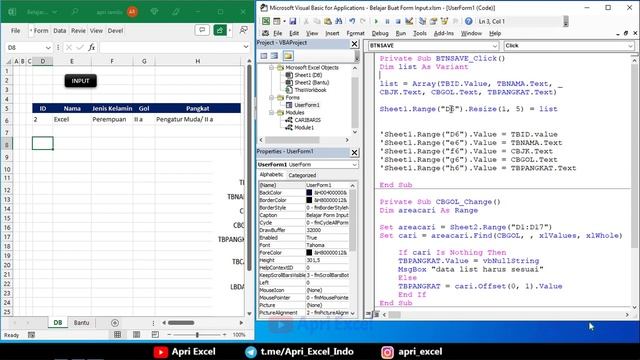The height and width of the screenshot is (360, 640).
Task: Toggle Folders icon in Project panel
Action: pyautogui.click(x=288, y=56)
